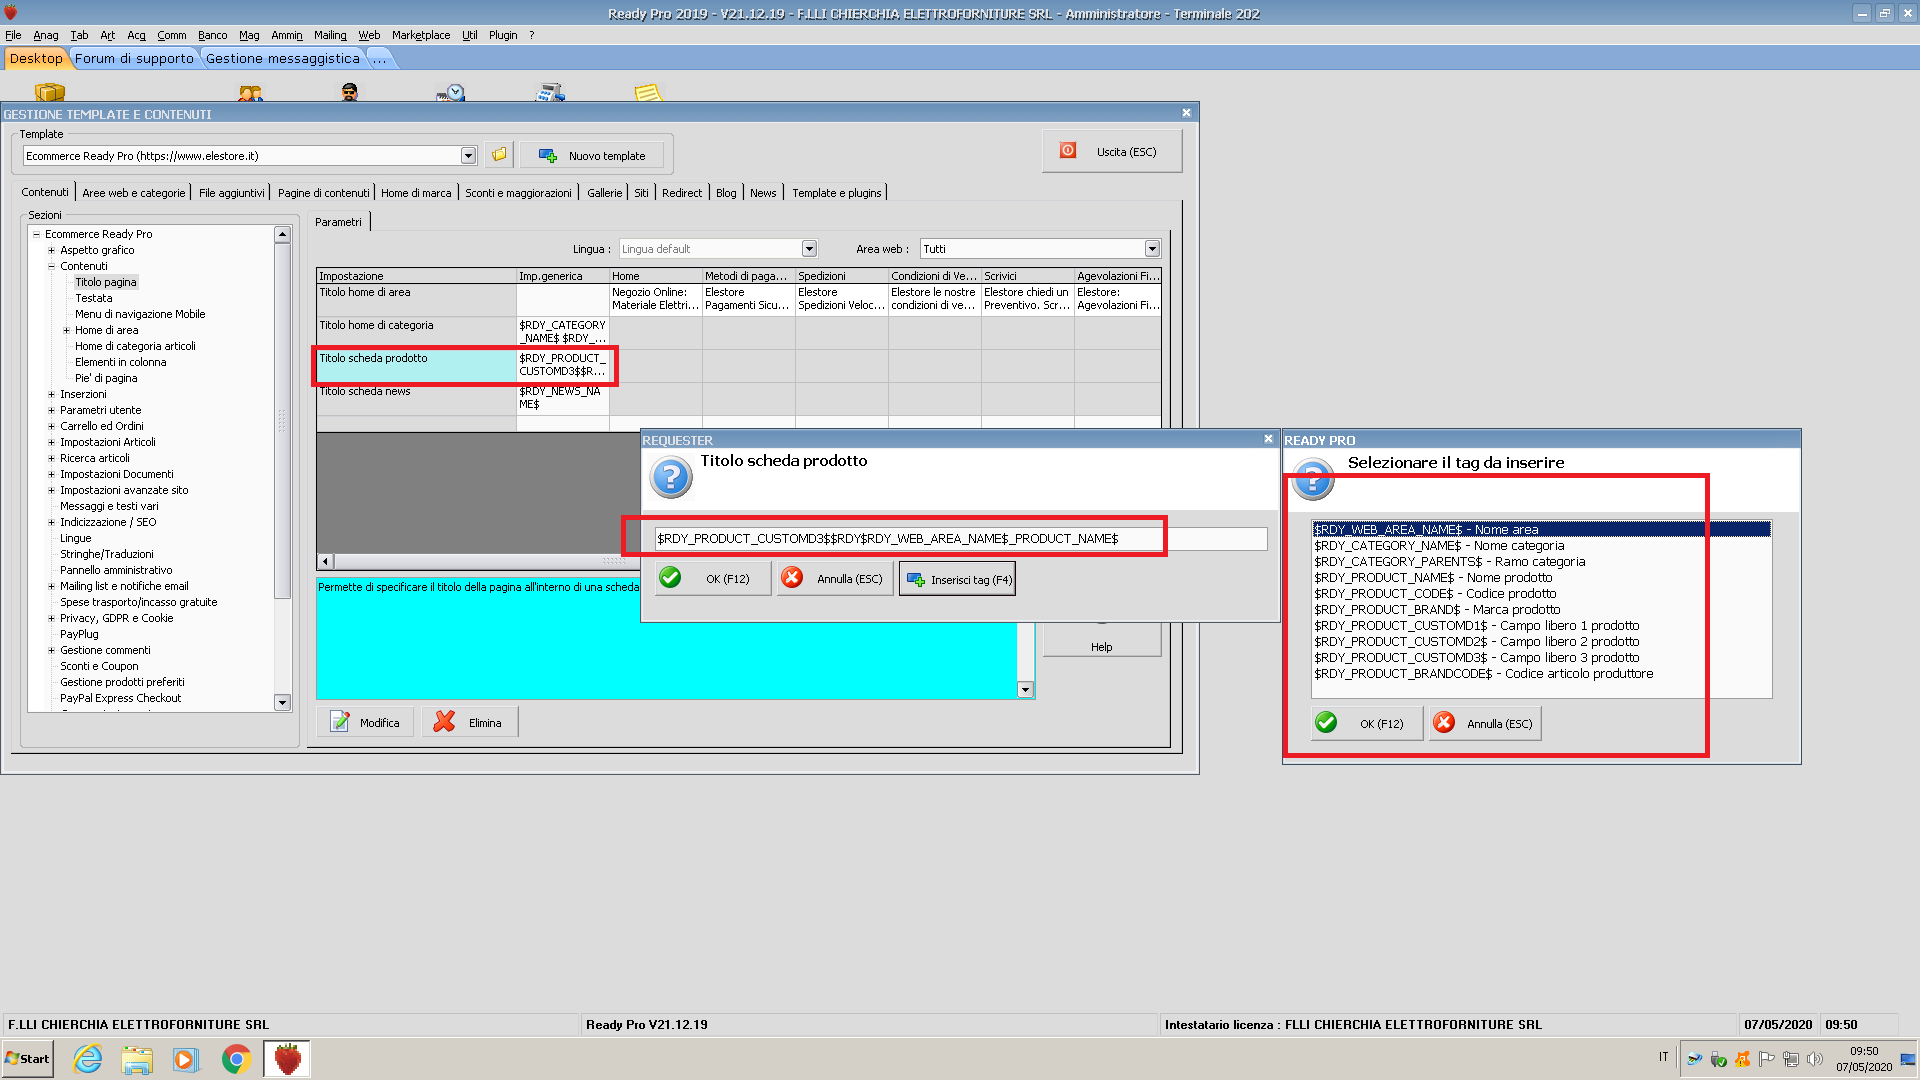Switch to the Sconti e maggiorazioni tab
1921x1080 pixels.
click(518, 193)
